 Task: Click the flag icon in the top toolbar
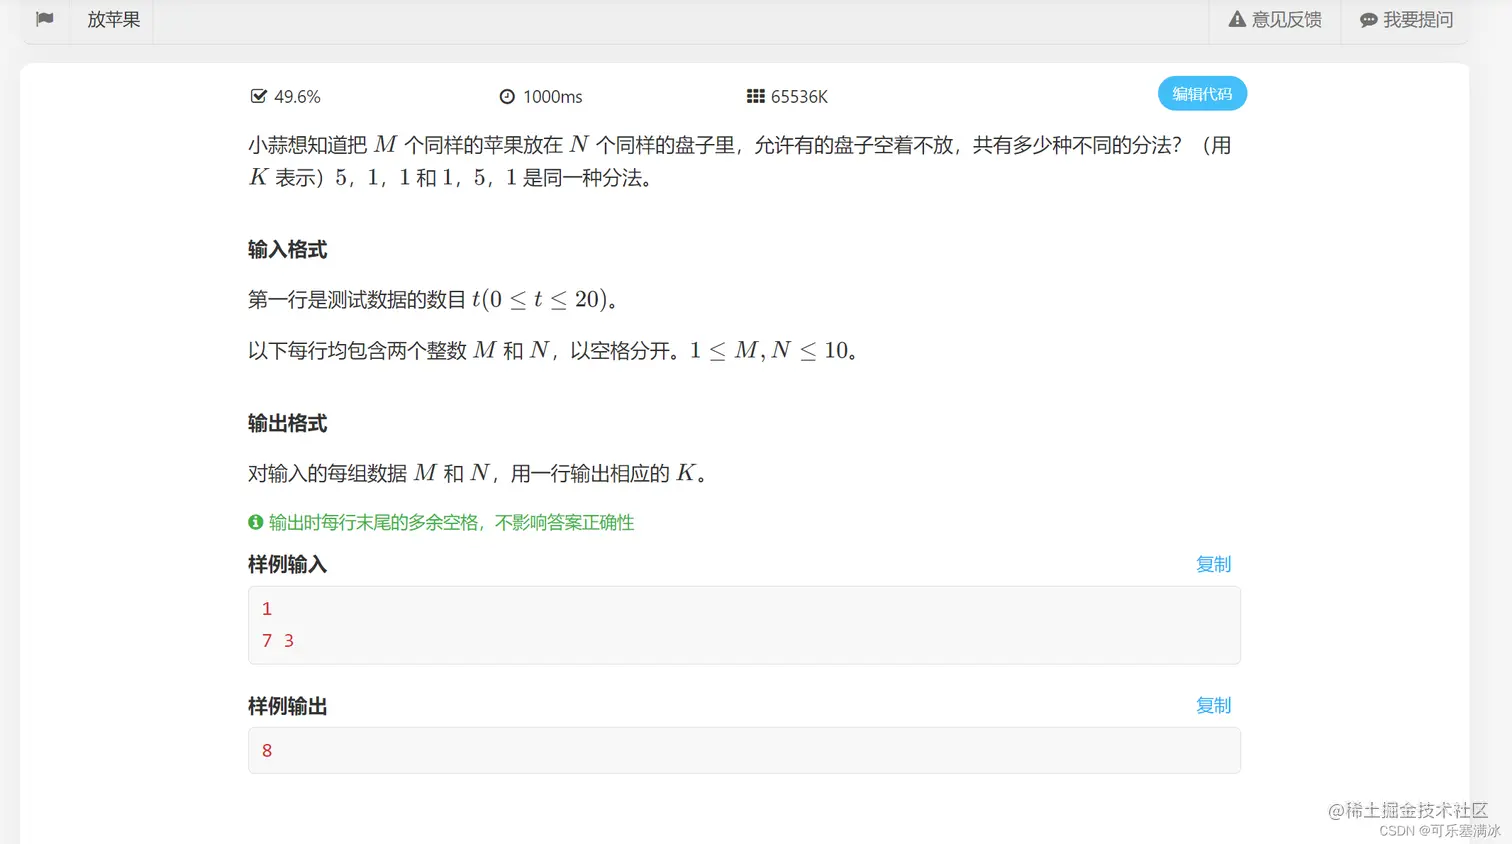(45, 19)
